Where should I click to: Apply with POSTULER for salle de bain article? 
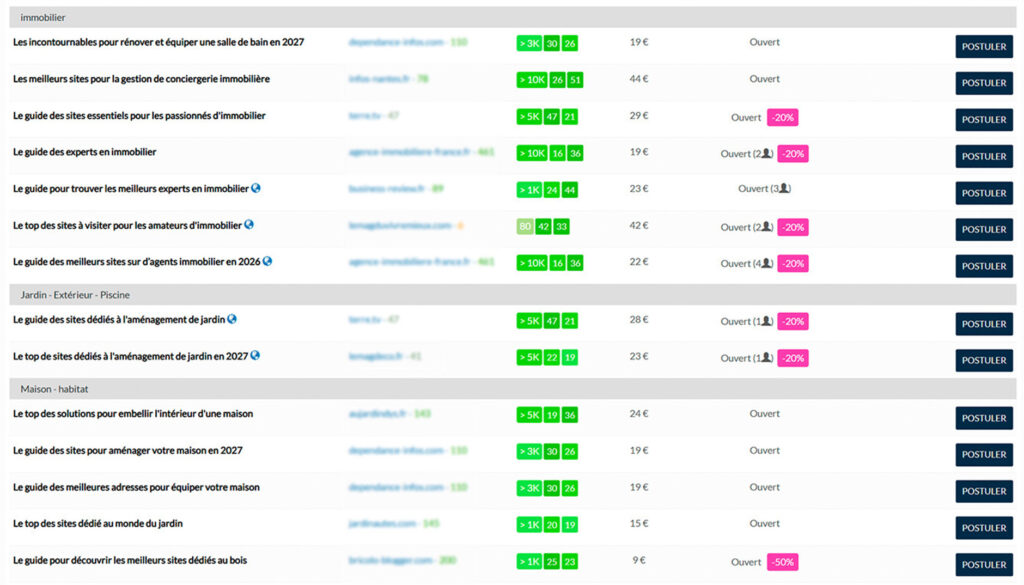(x=984, y=46)
